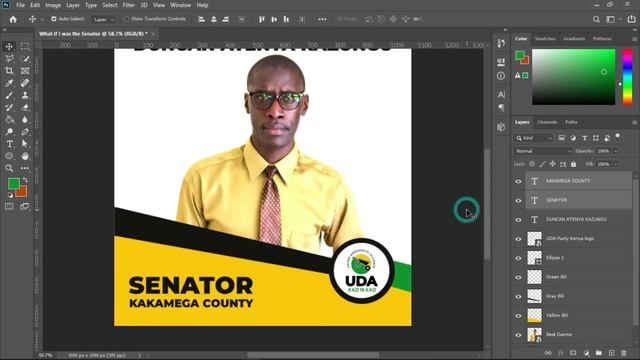640x360 pixels.
Task: Open the Opacity slider dropdown arrow
Action: [616, 151]
